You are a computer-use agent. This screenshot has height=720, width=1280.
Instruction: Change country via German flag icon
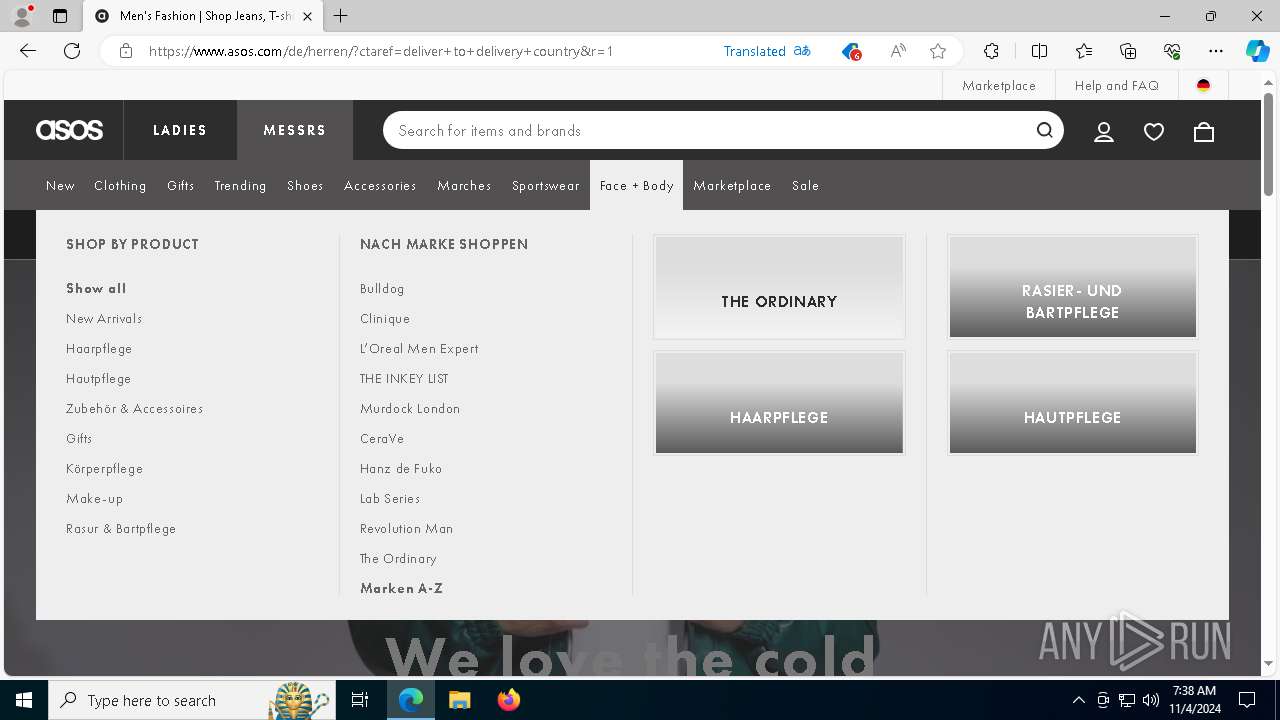click(x=1203, y=85)
